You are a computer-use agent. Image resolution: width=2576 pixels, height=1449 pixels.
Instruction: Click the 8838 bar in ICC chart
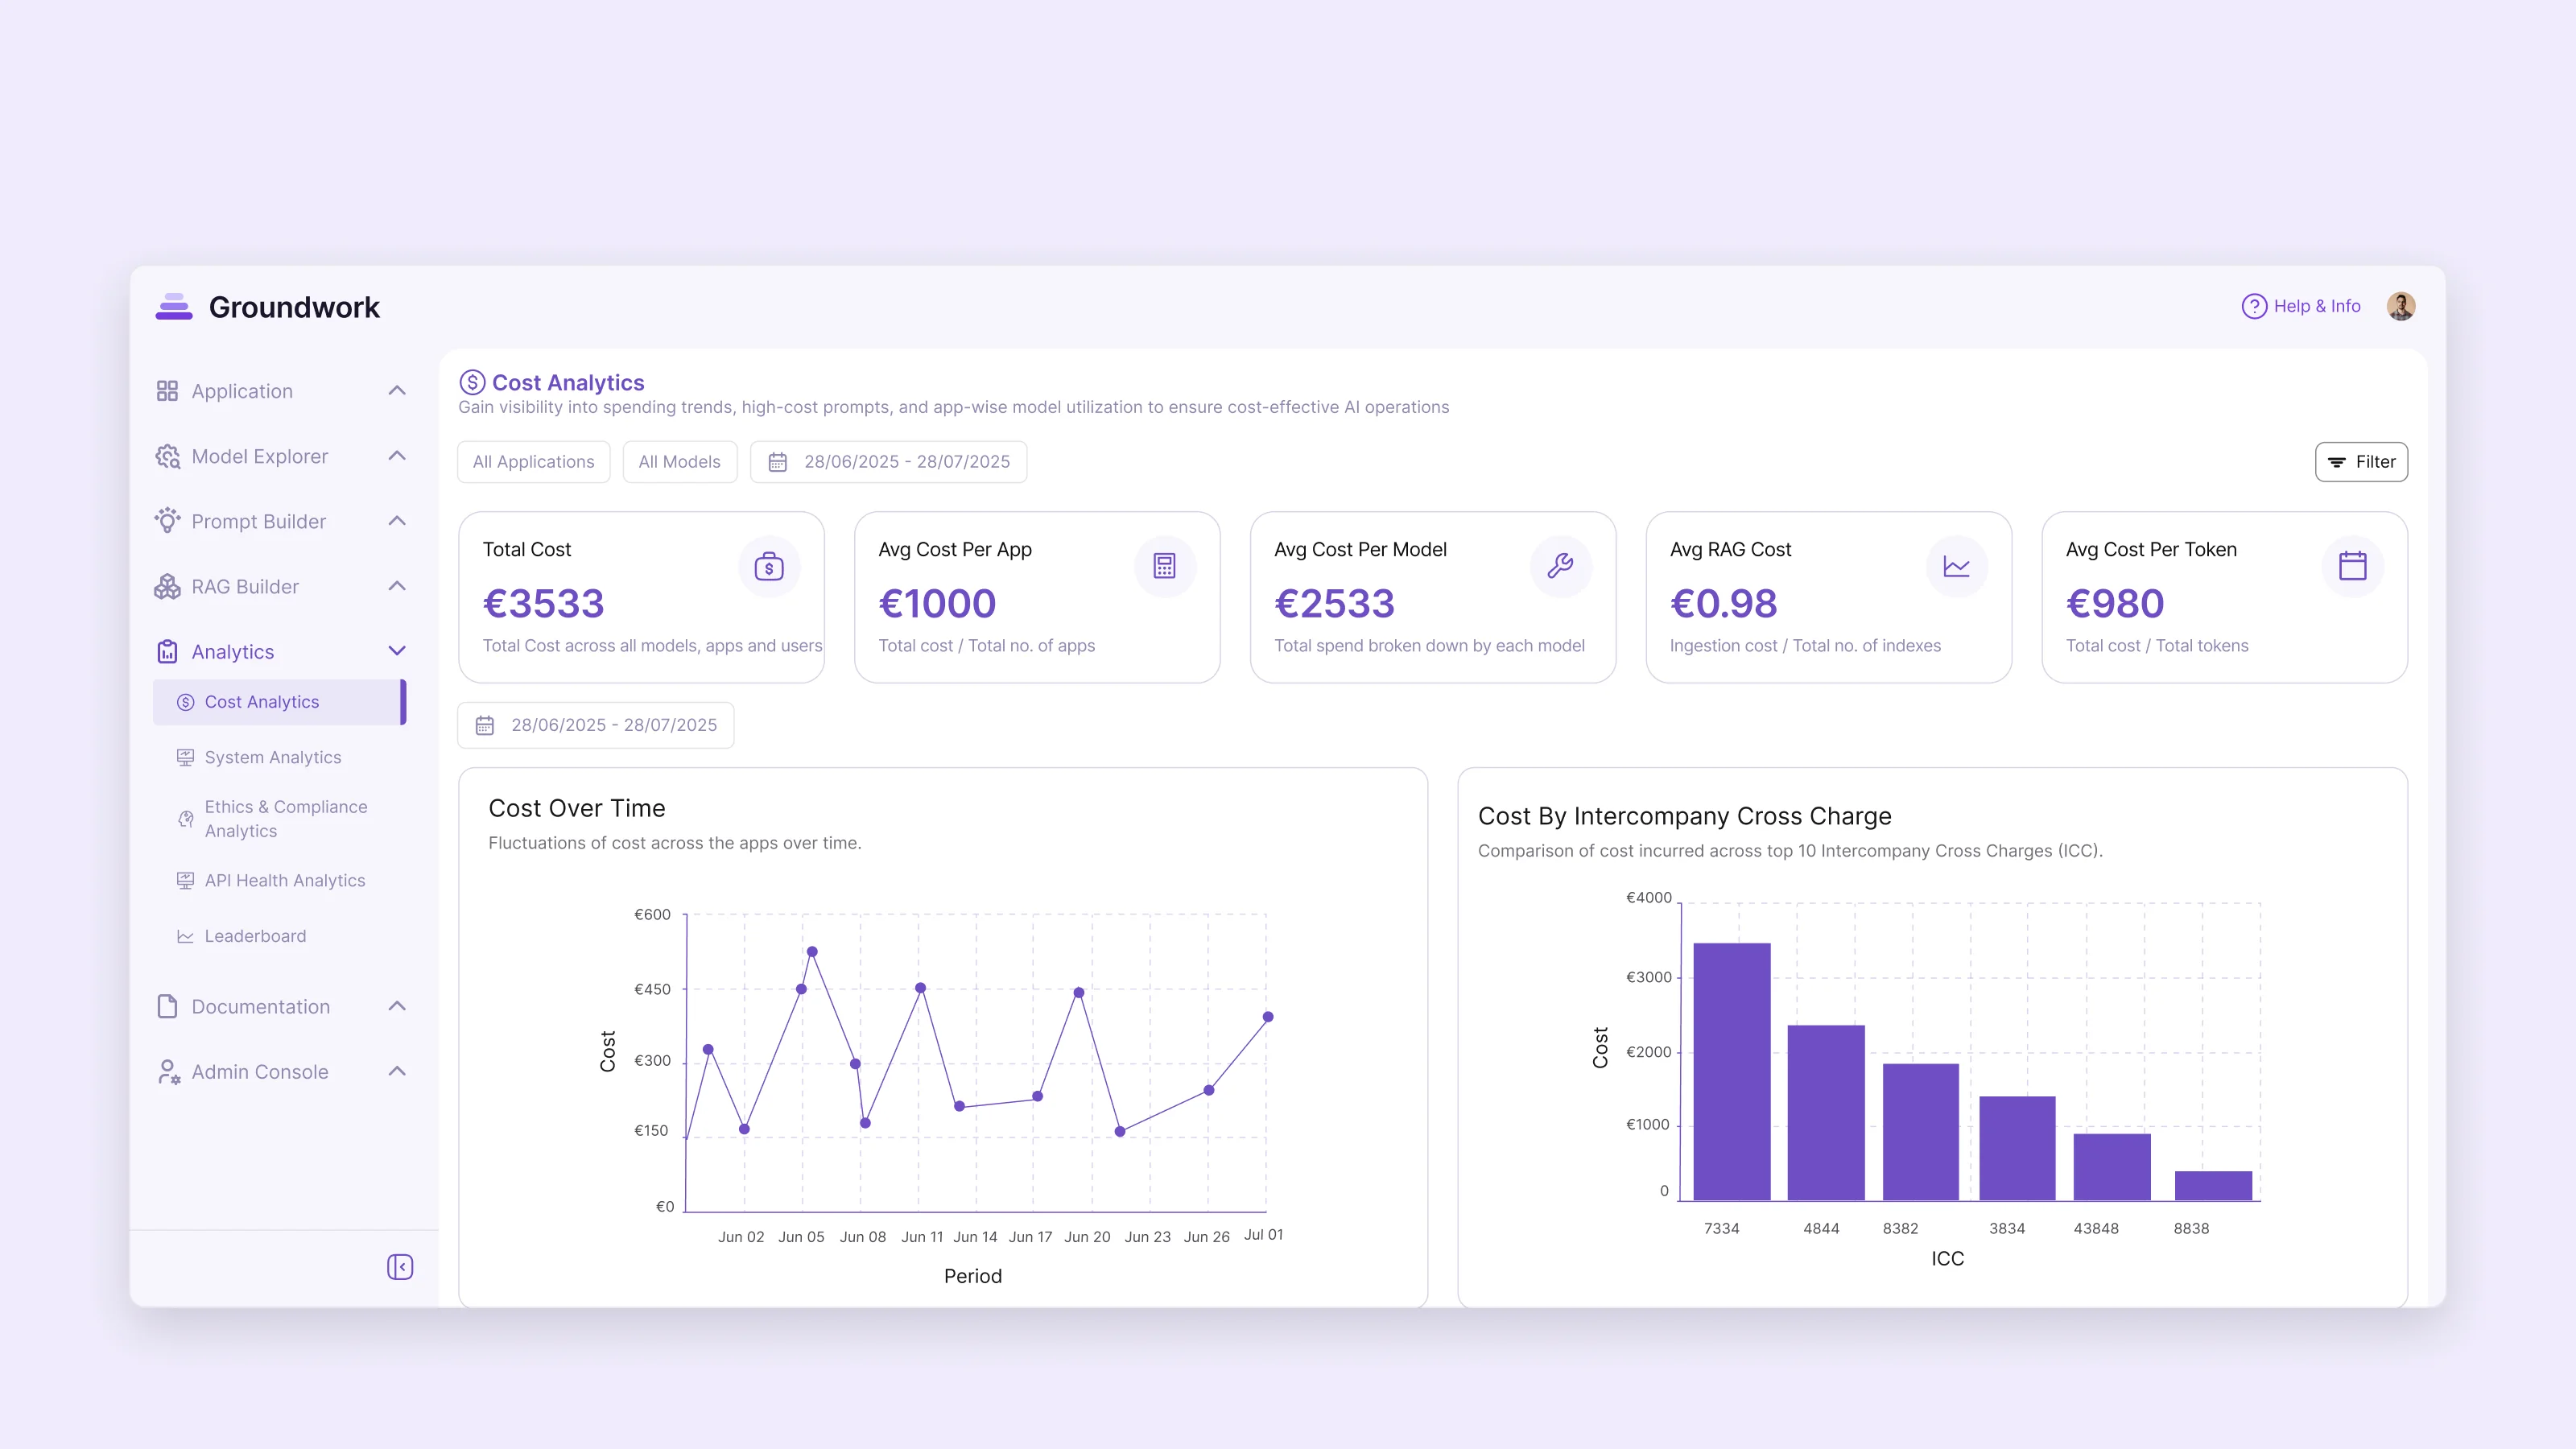tap(2213, 1186)
